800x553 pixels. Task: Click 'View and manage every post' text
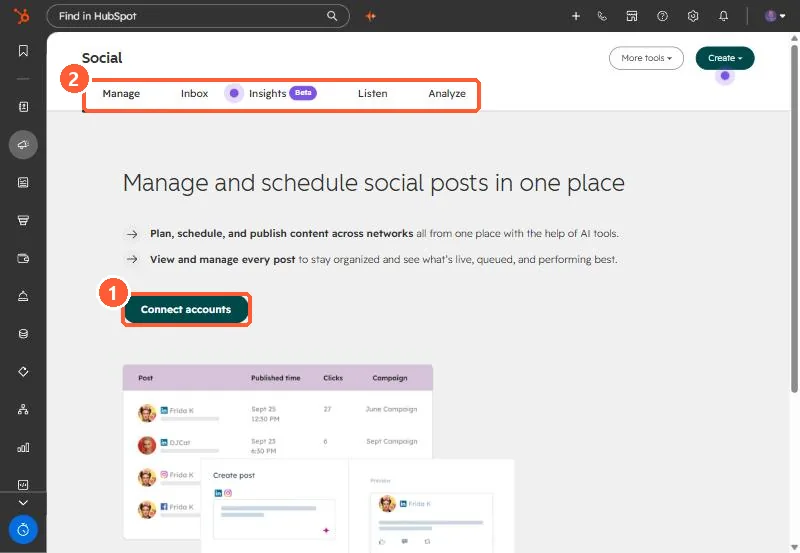tap(222, 260)
